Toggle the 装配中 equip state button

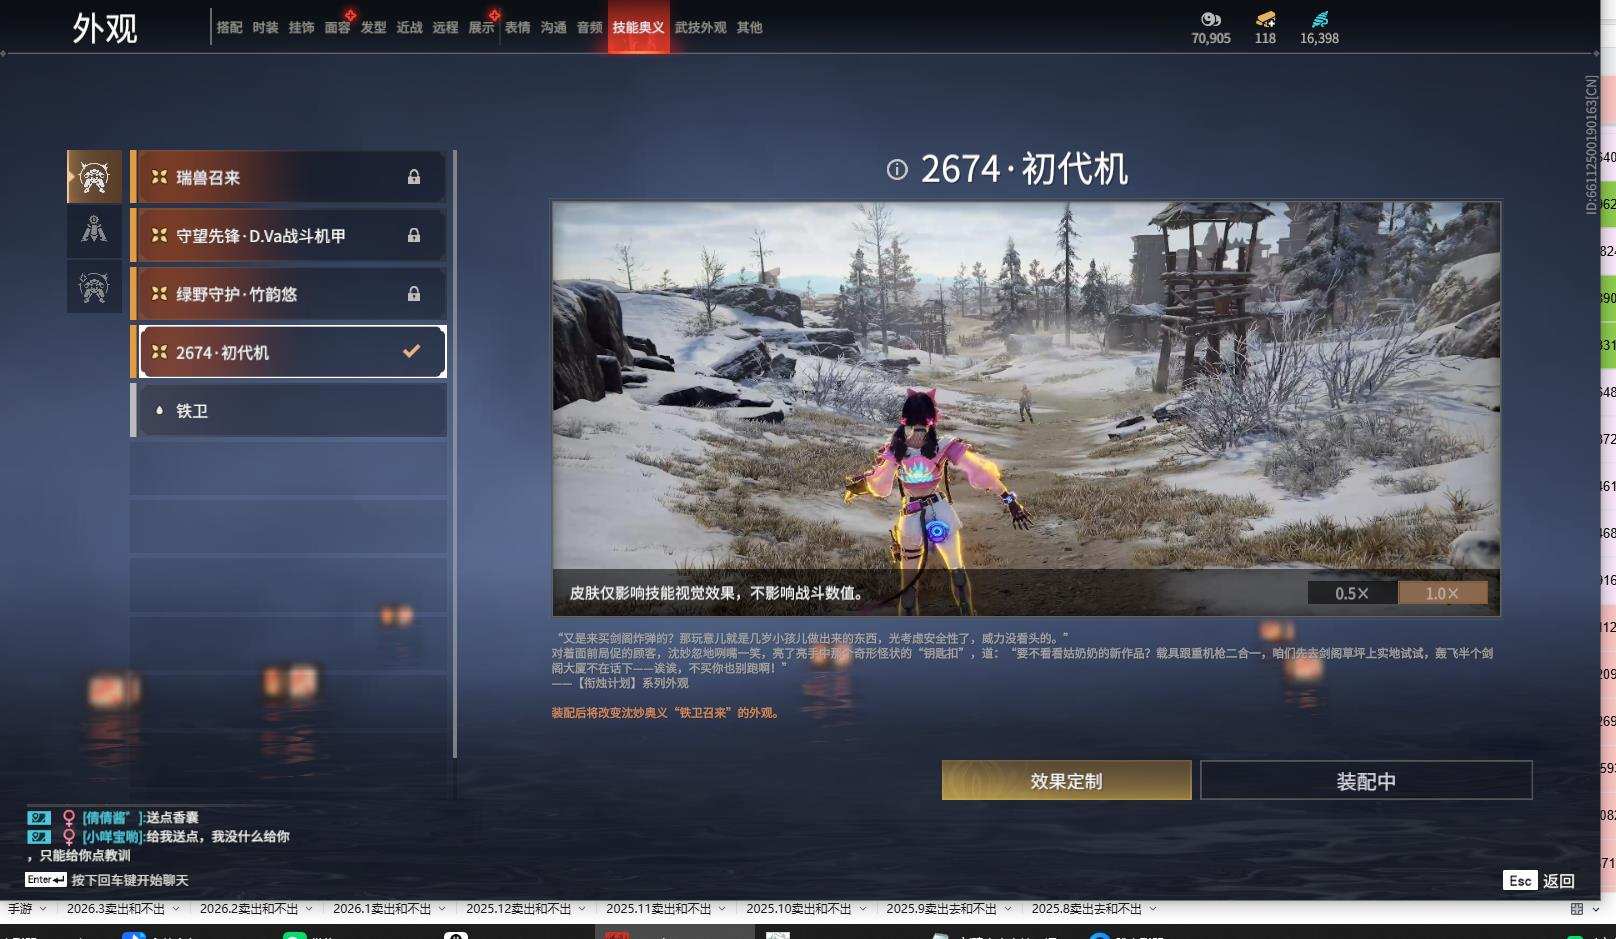pos(1367,780)
